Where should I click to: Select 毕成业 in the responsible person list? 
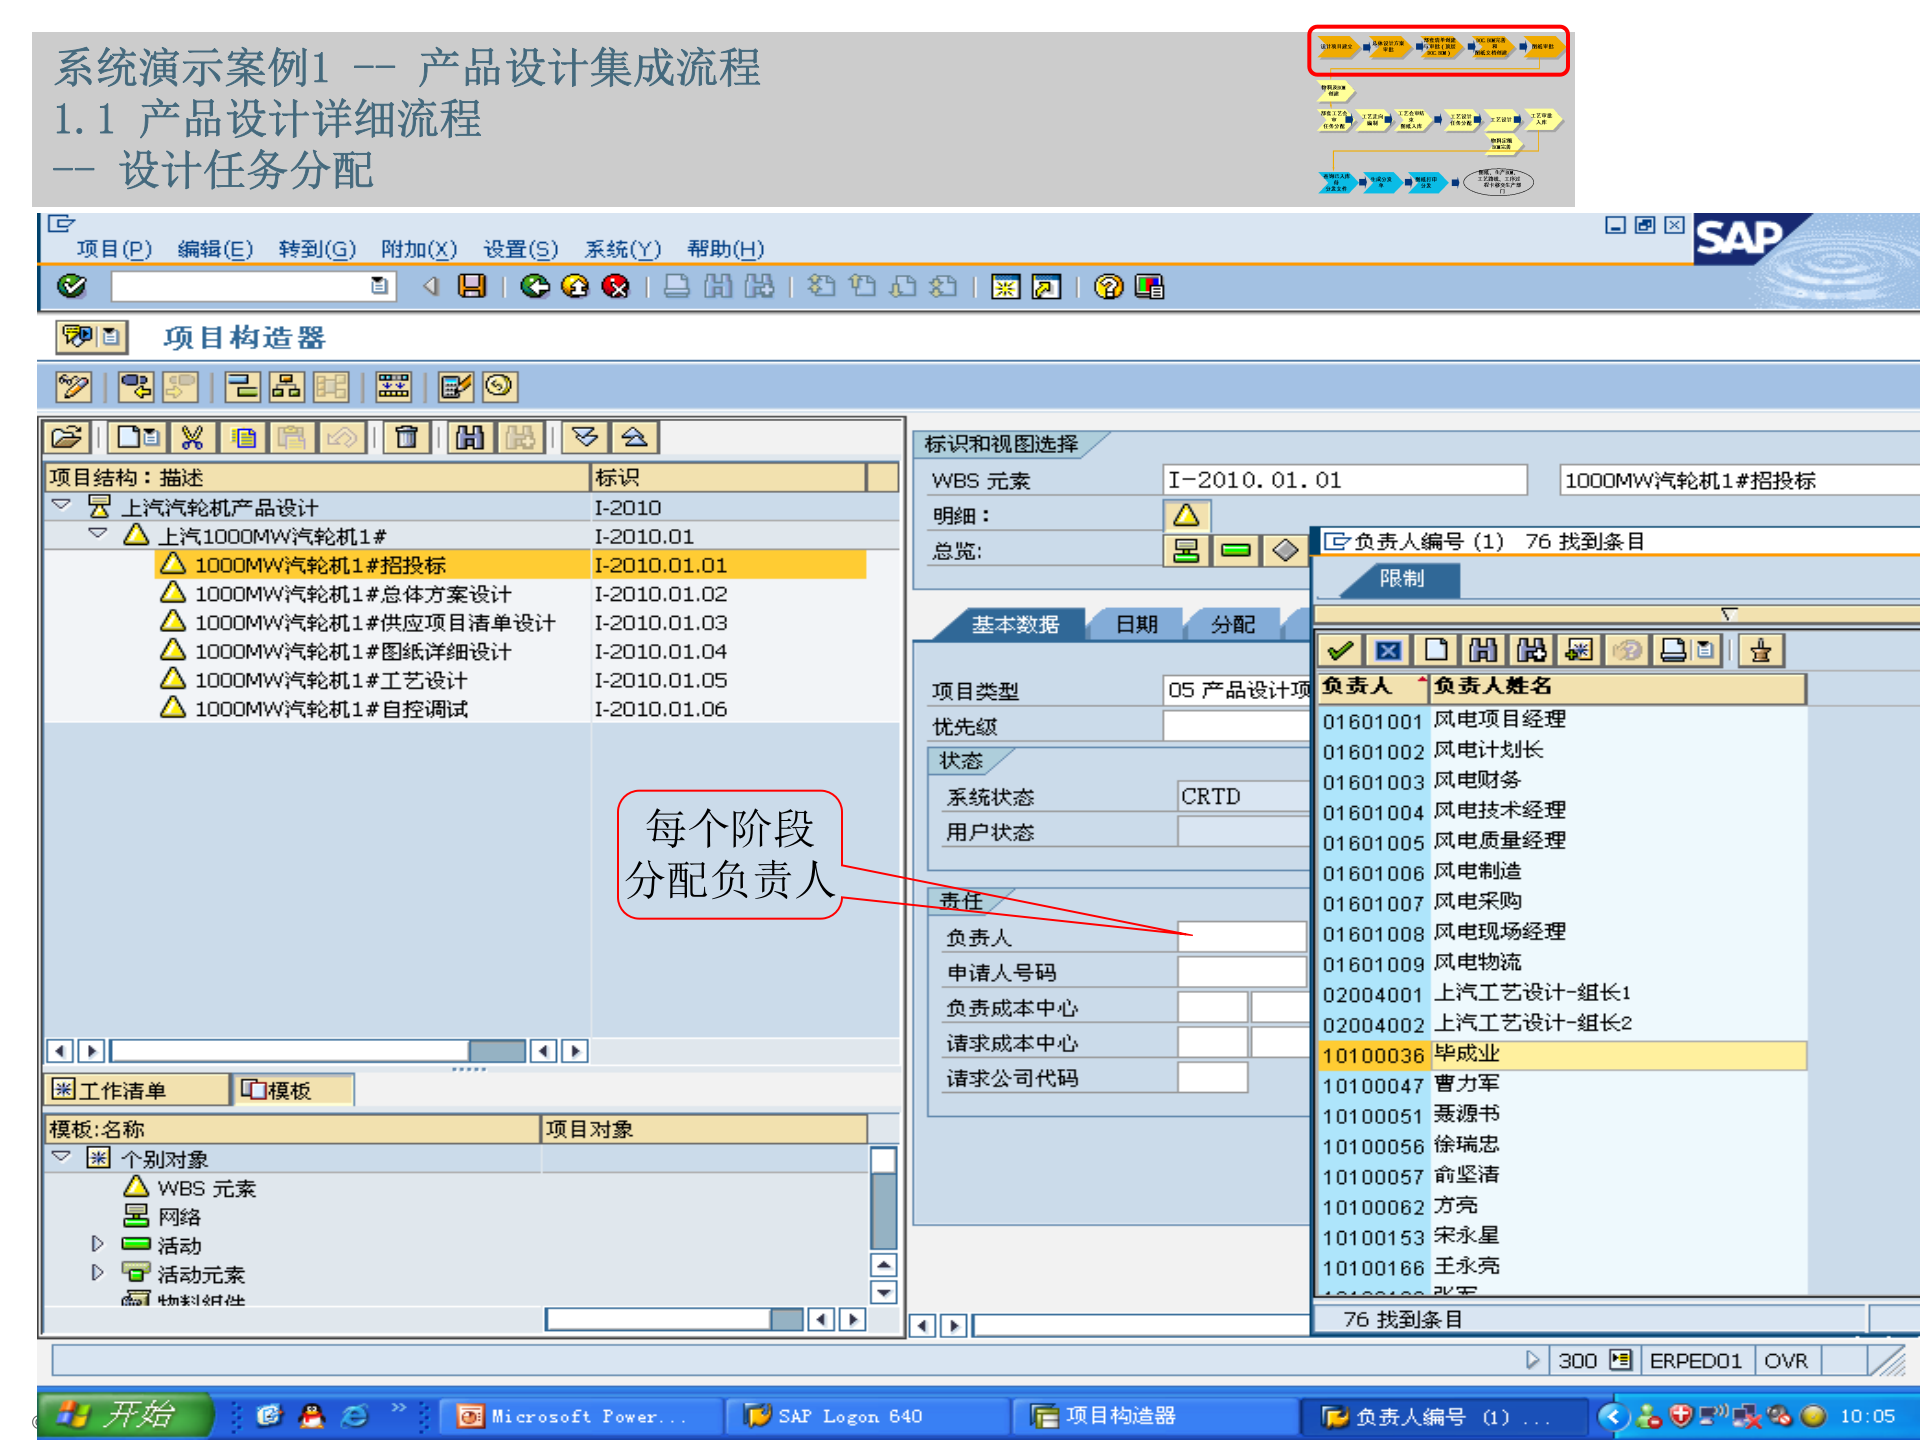(x=1467, y=1055)
